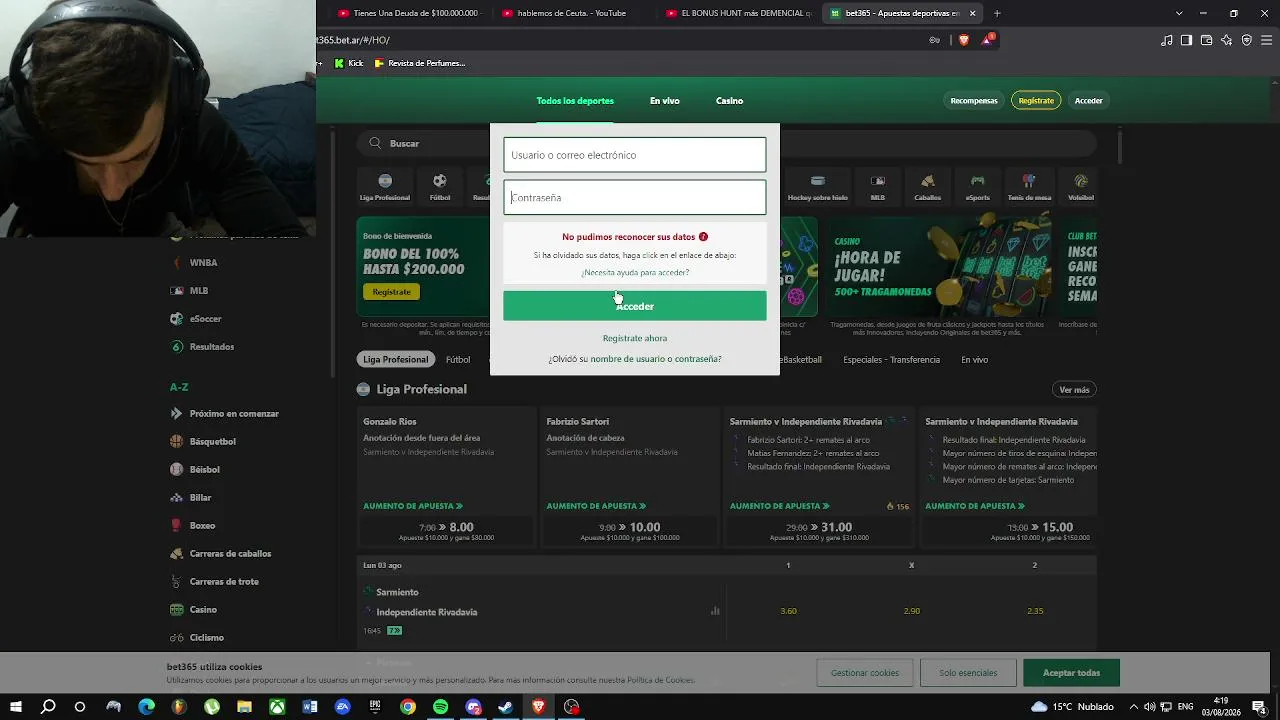Select the Fútbol soccer ball sport icon
Image resolution: width=1280 pixels, height=720 pixels.
(440, 181)
